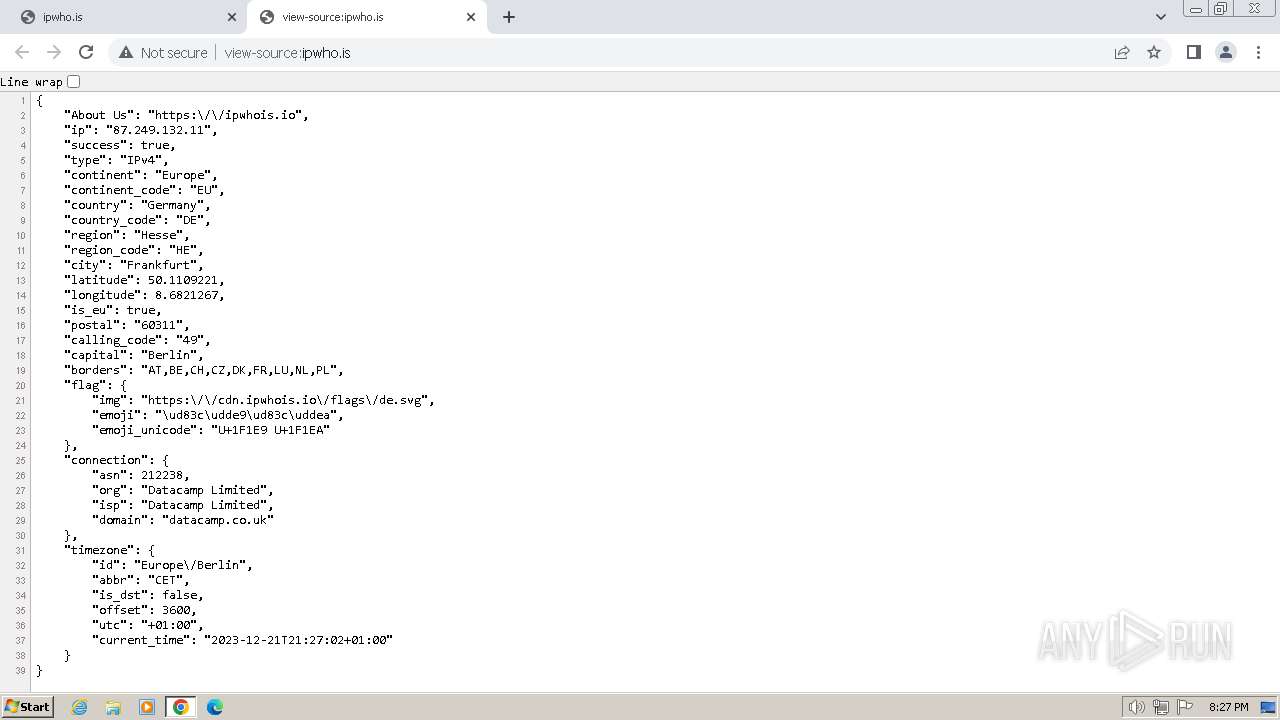Click the org value "Datacamp Limited"
Viewport: 1280px width, 720px height.
pyautogui.click(x=203, y=490)
